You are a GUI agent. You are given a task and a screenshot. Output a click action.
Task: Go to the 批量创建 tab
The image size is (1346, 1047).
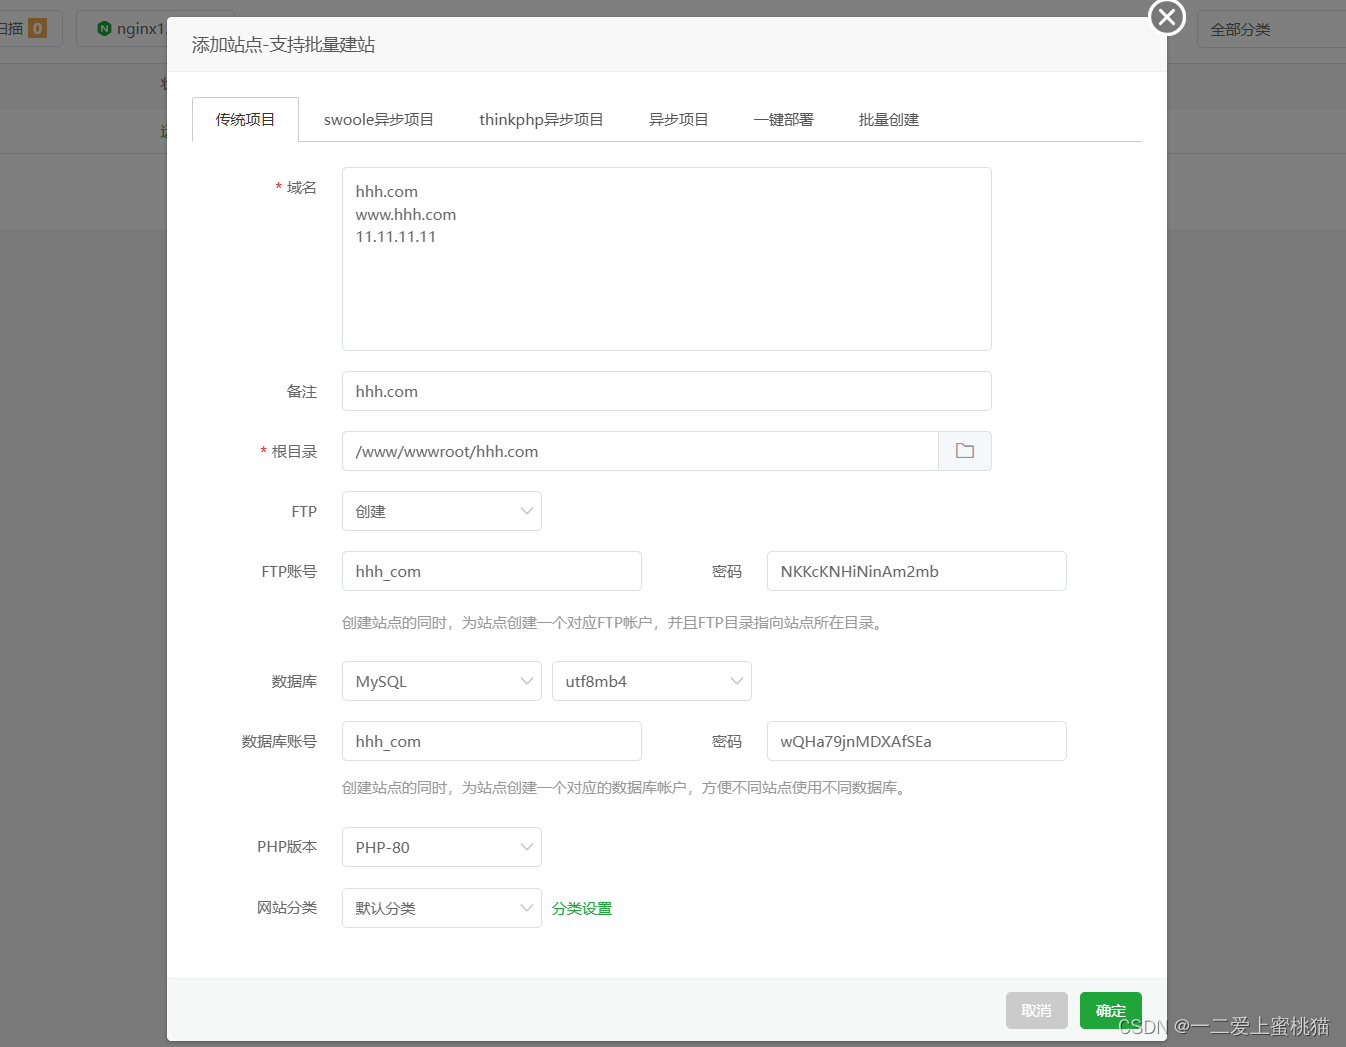pos(888,120)
